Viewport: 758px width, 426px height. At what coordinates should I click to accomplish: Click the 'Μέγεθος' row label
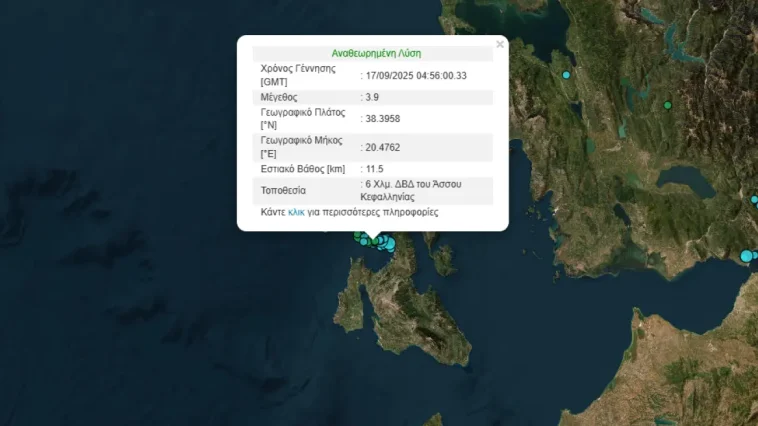coord(279,97)
